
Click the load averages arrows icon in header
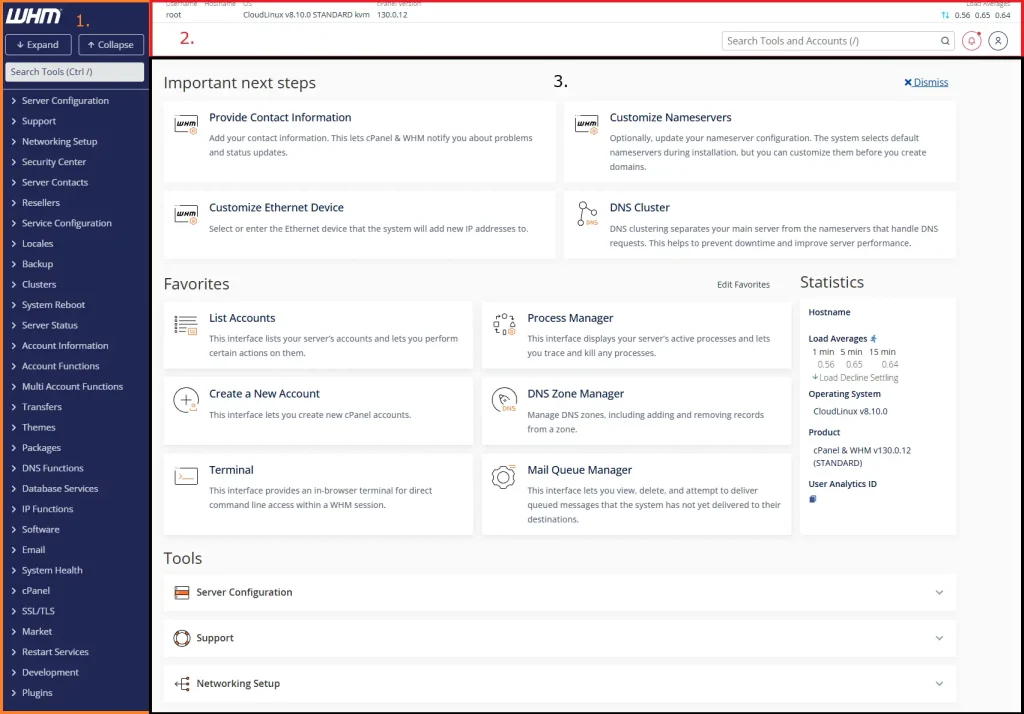point(945,15)
